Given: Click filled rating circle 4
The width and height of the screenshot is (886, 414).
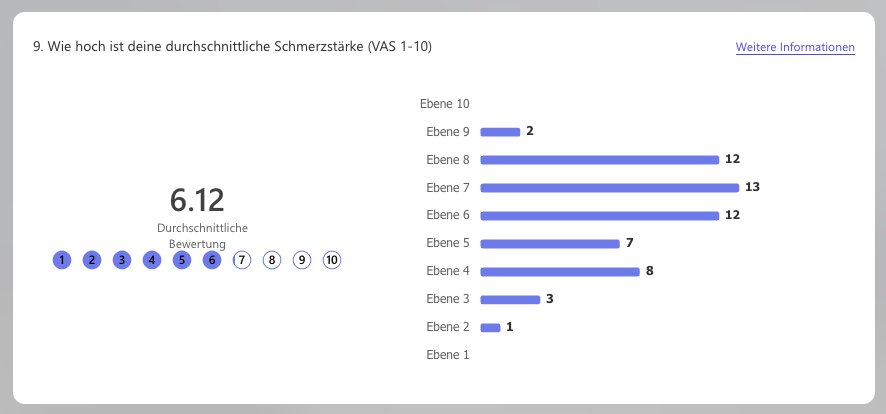Looking at the screenshot, I should (x=152, y=260).
